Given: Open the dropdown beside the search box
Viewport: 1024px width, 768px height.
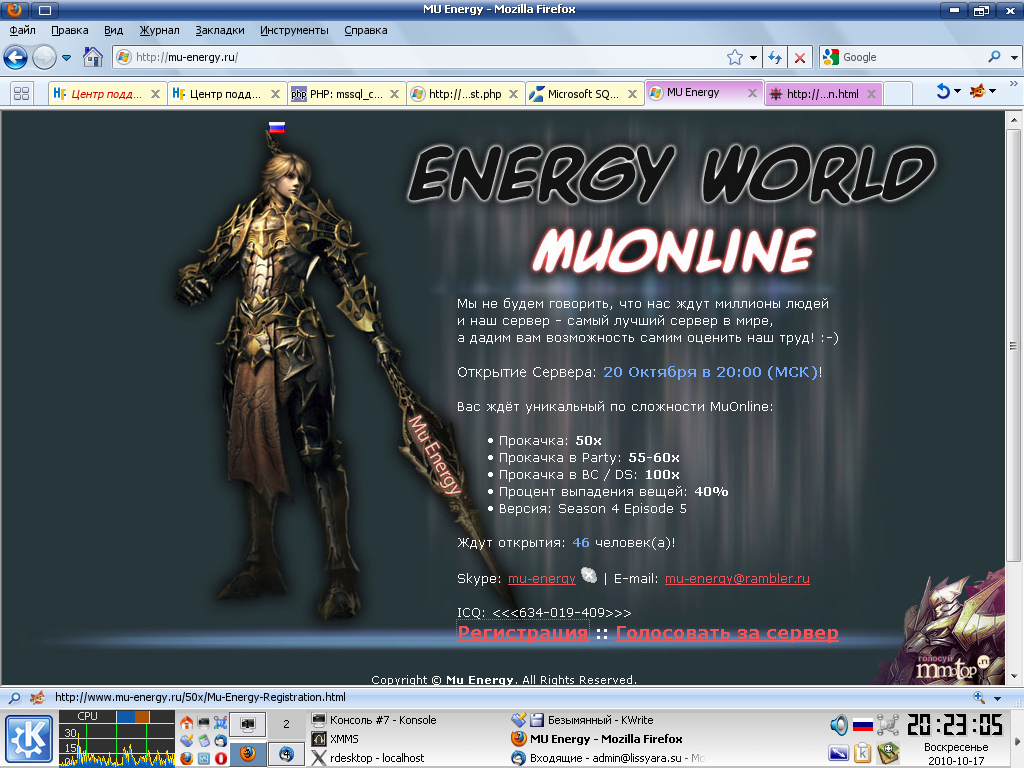Looking at the screenshot, I should 1014,57.
